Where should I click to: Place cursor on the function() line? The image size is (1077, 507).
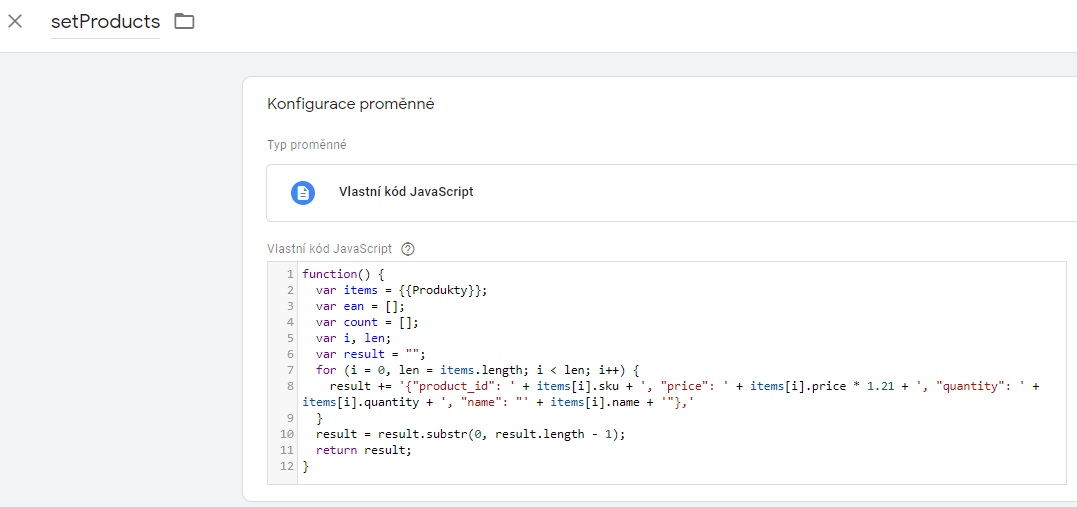343,274
